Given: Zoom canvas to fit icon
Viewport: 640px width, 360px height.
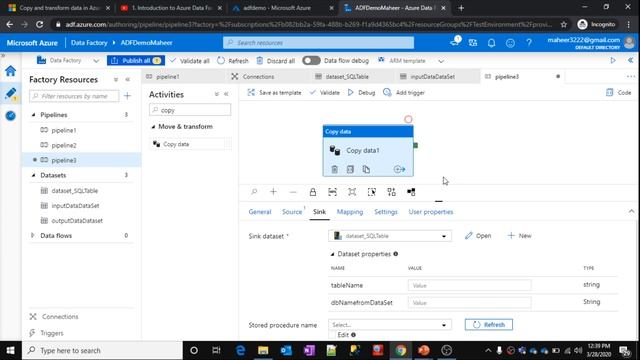Looking at the screenshot, I should coord(332,192).
